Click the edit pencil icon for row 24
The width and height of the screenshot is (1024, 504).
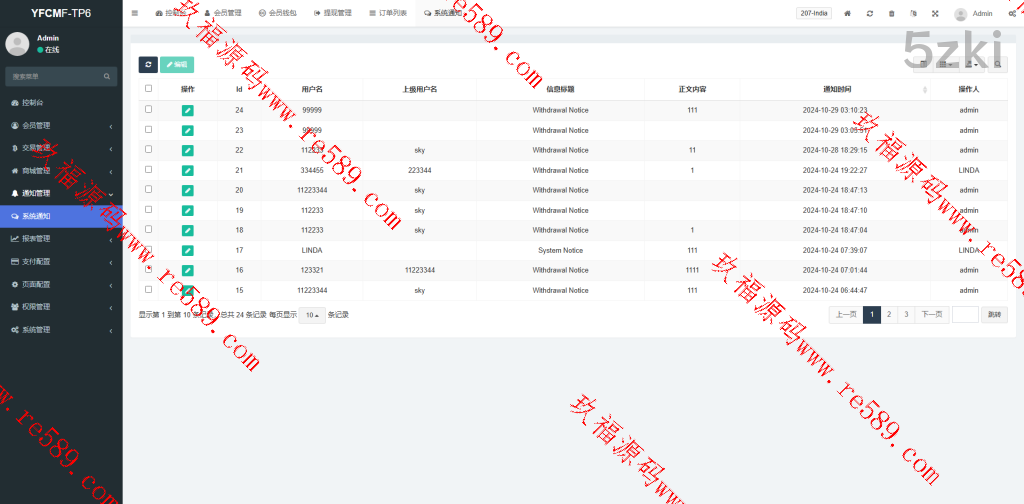(x=187, y=110)
